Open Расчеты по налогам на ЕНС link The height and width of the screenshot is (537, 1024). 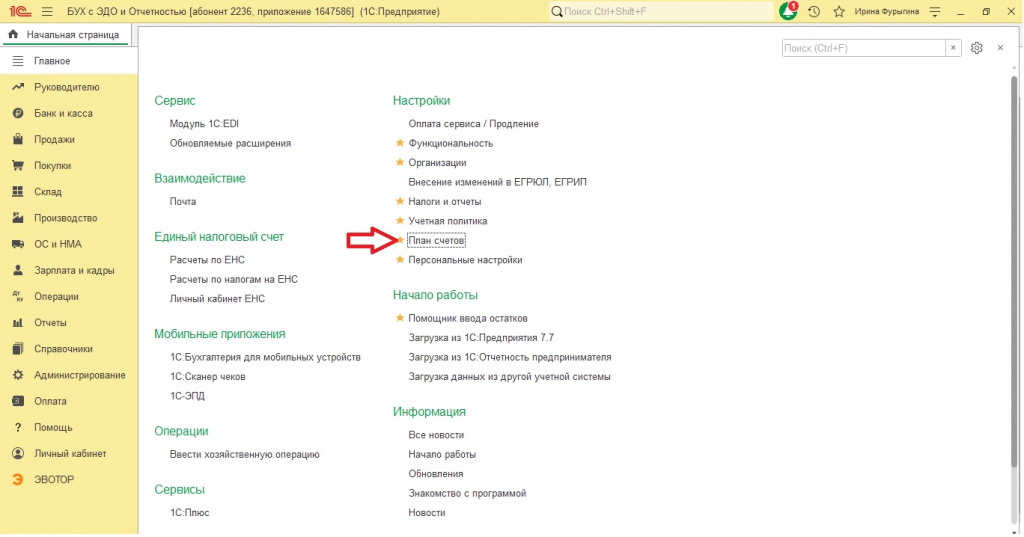coord(233,279)
